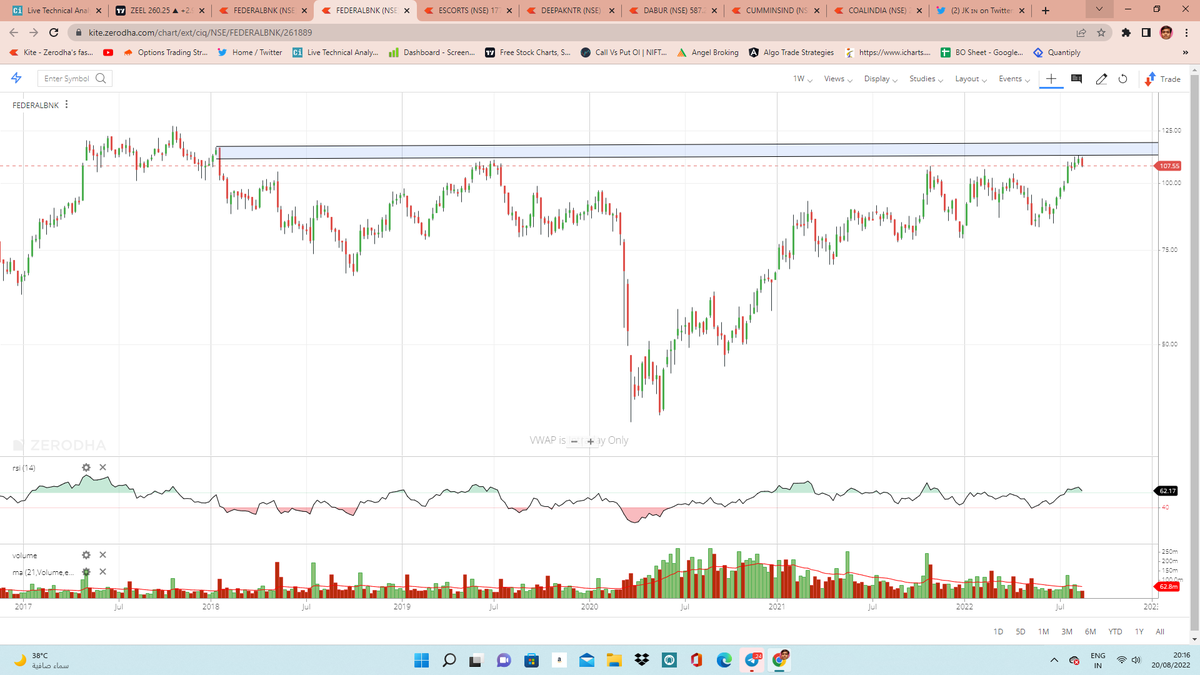Viewport: 1200px width, 675px height.
Task: Open the Studies dropdown
Action: 925,78
